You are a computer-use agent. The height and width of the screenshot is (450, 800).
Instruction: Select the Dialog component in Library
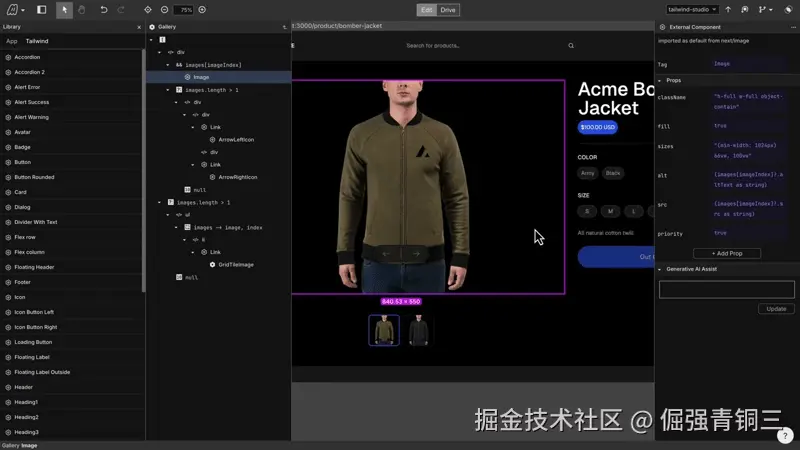(x=71, y=207)
